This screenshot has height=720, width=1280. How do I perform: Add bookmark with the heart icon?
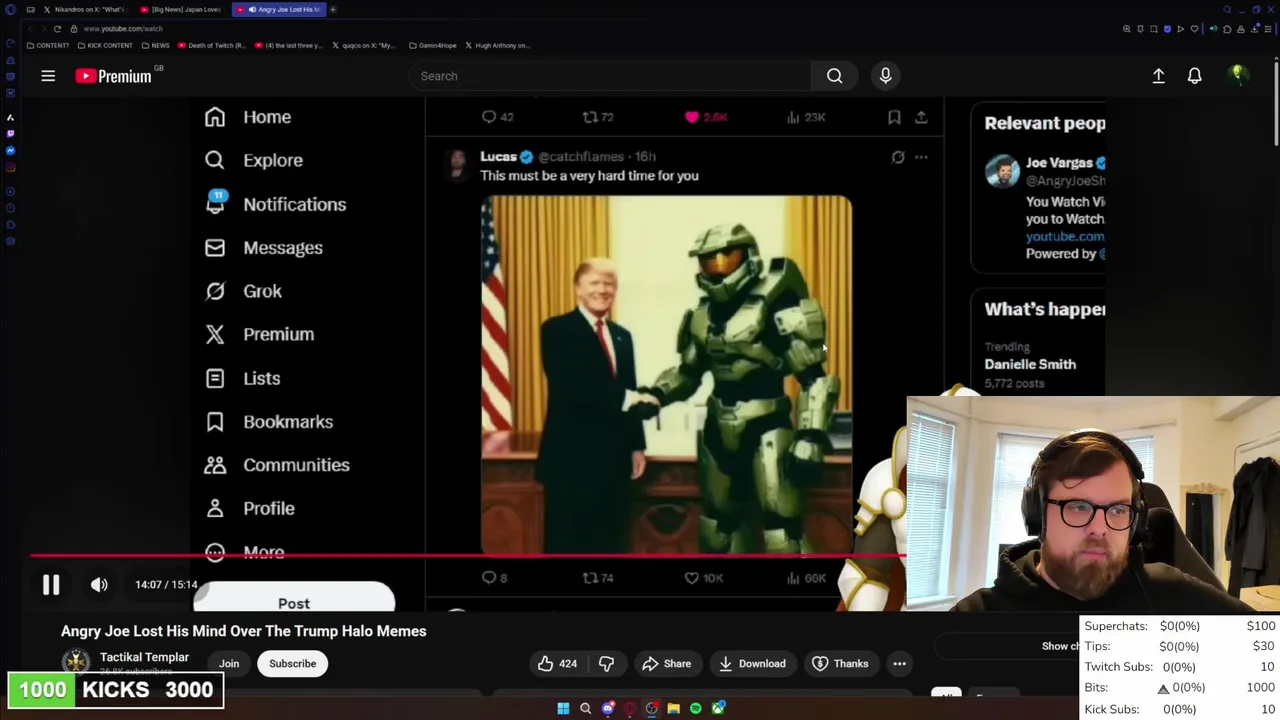point(1194,29)
